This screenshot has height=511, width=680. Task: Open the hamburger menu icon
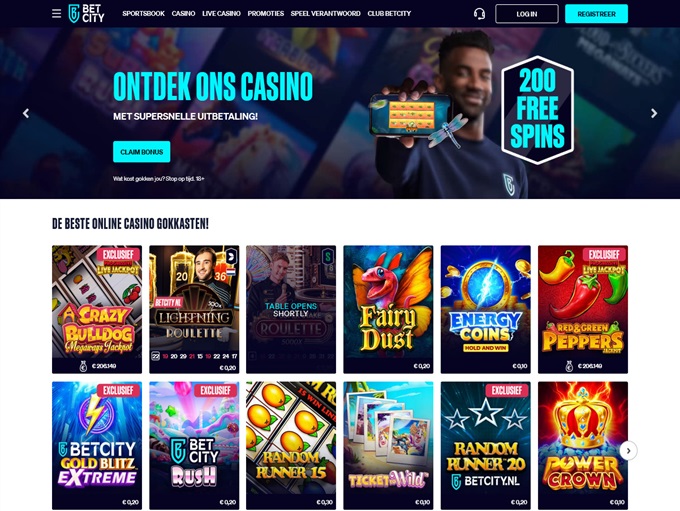[56, 13]
